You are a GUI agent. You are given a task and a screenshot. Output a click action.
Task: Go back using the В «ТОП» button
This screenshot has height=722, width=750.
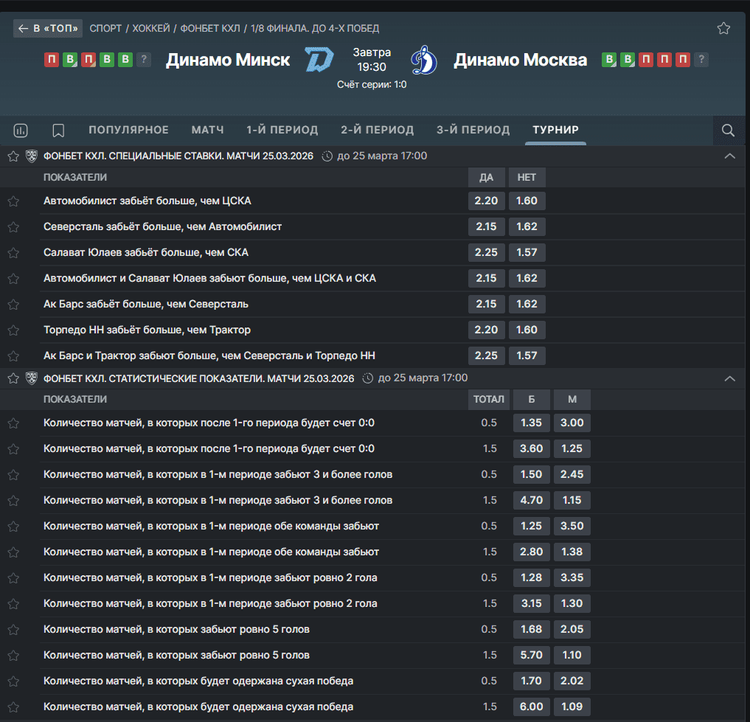(47, 28)
